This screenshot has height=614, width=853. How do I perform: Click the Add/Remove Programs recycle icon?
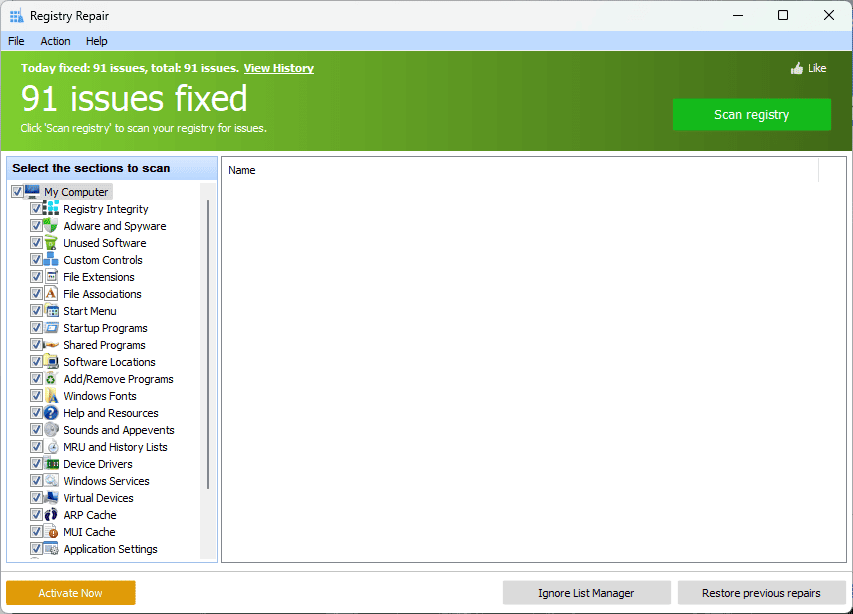click(x=51, y=379)
